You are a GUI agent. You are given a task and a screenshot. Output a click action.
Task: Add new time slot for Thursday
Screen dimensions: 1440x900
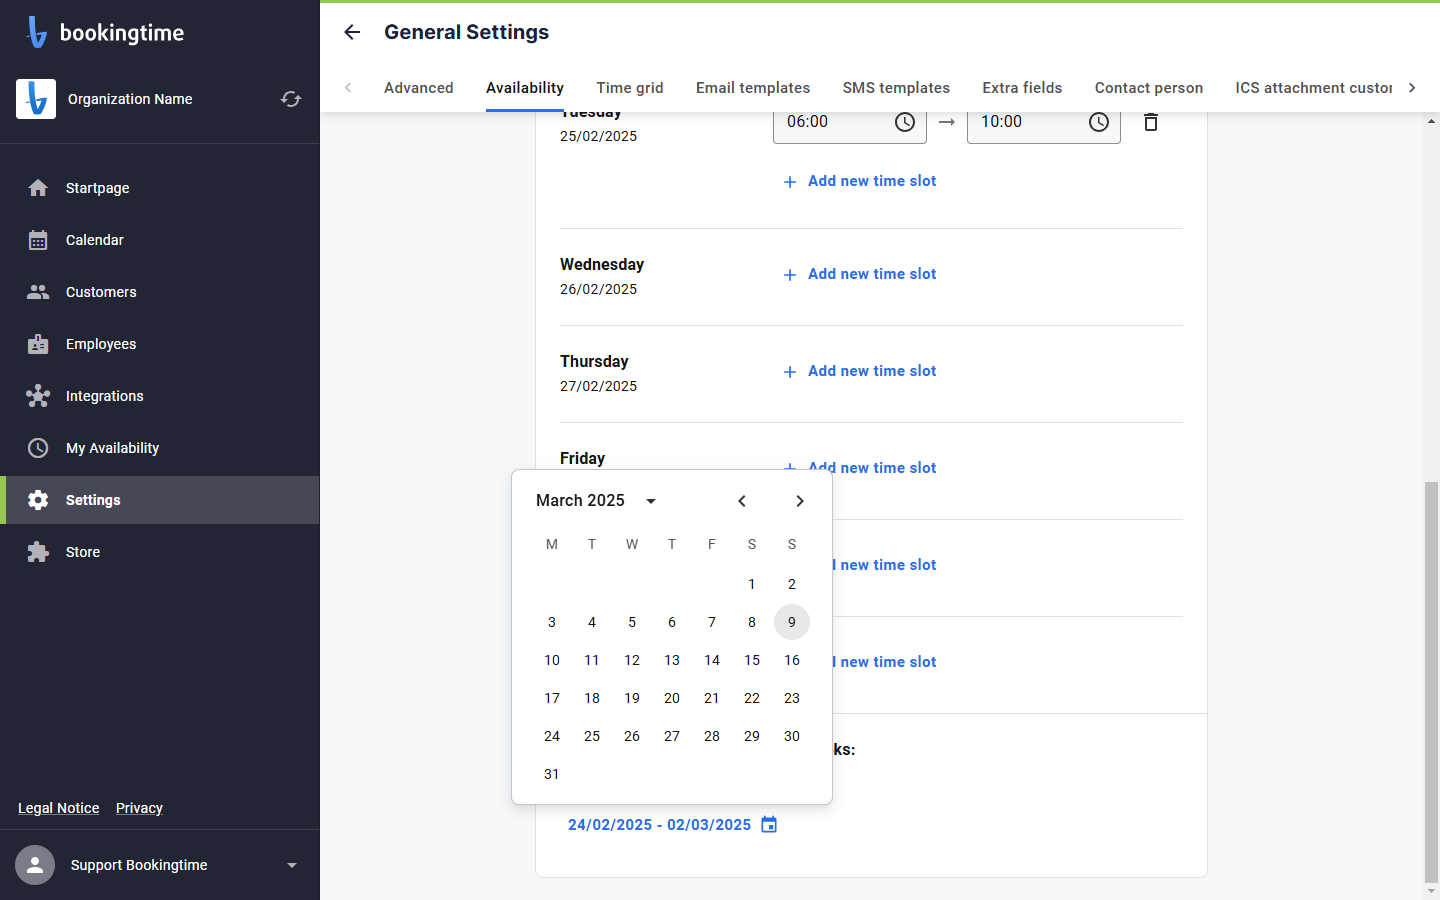pyautogui.click(x=860, y=371)
